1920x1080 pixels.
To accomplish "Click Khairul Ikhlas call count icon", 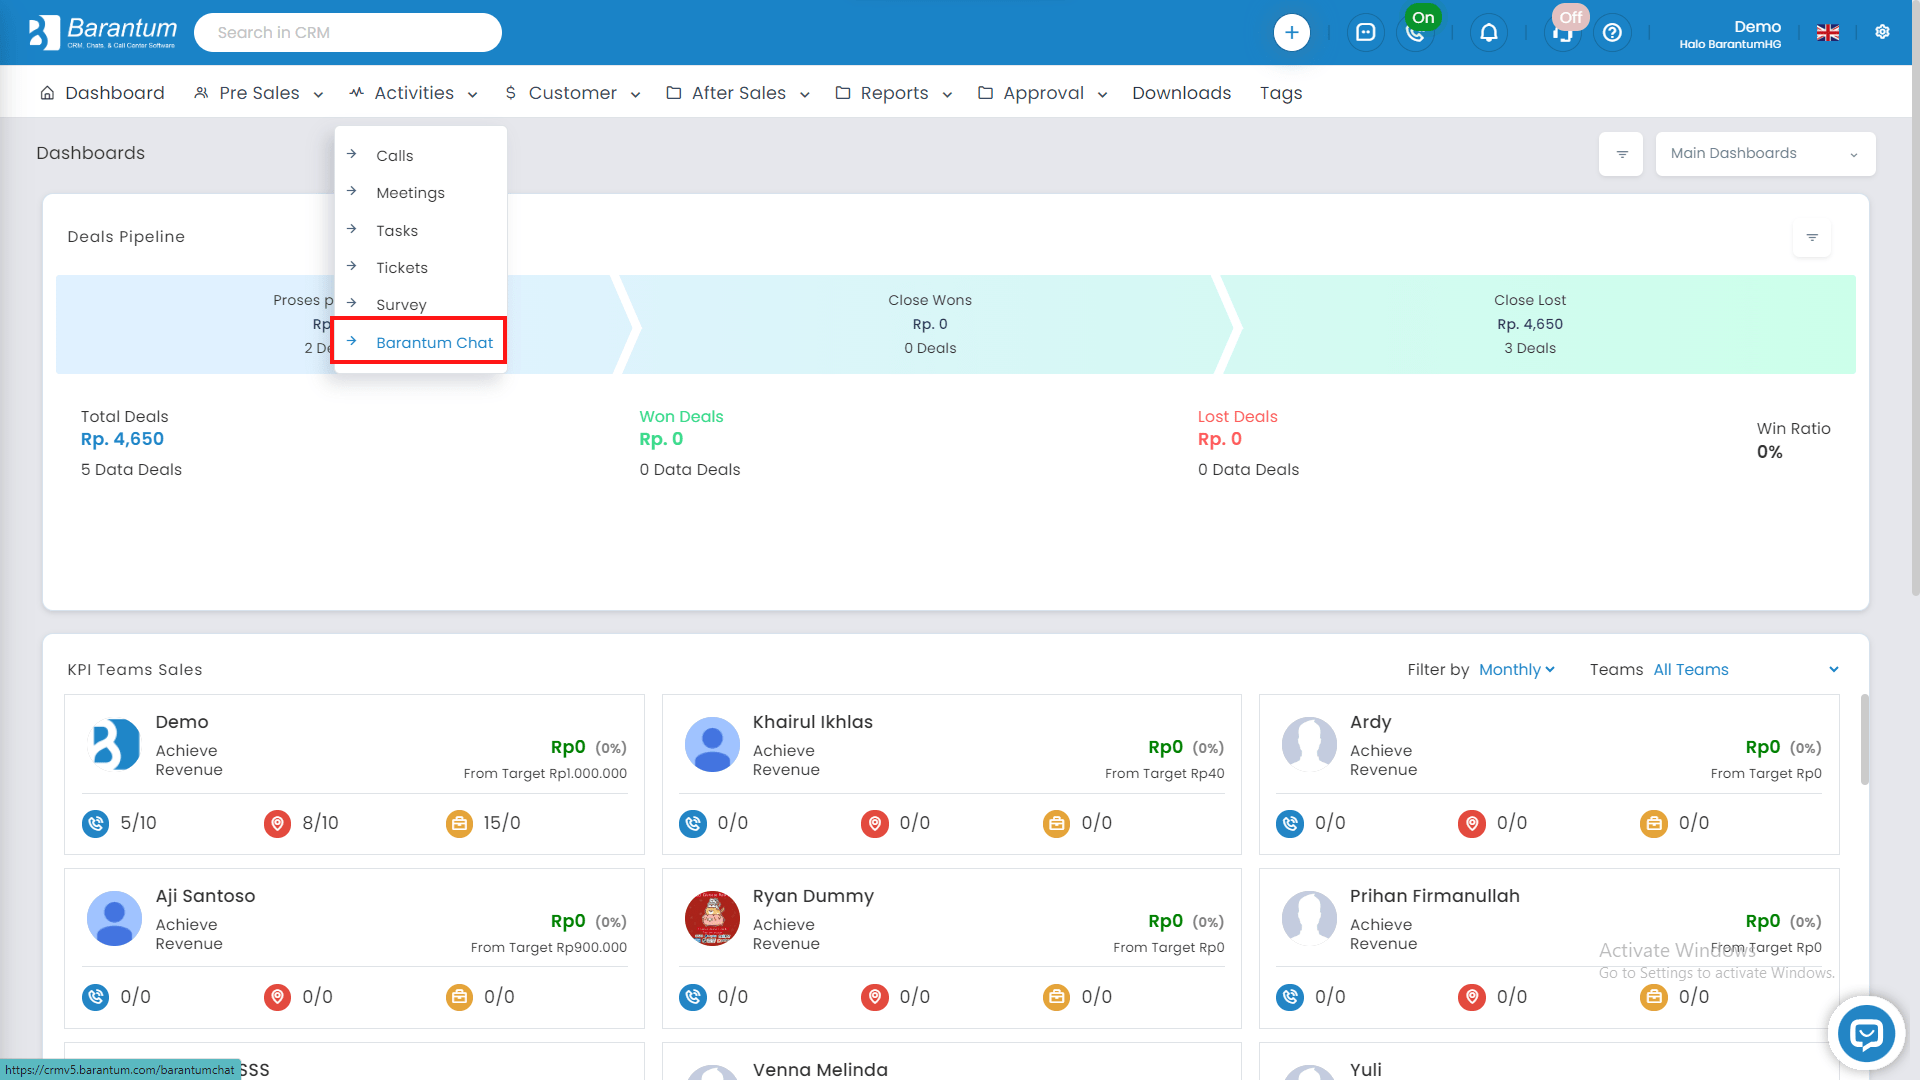I will [693, 824].
